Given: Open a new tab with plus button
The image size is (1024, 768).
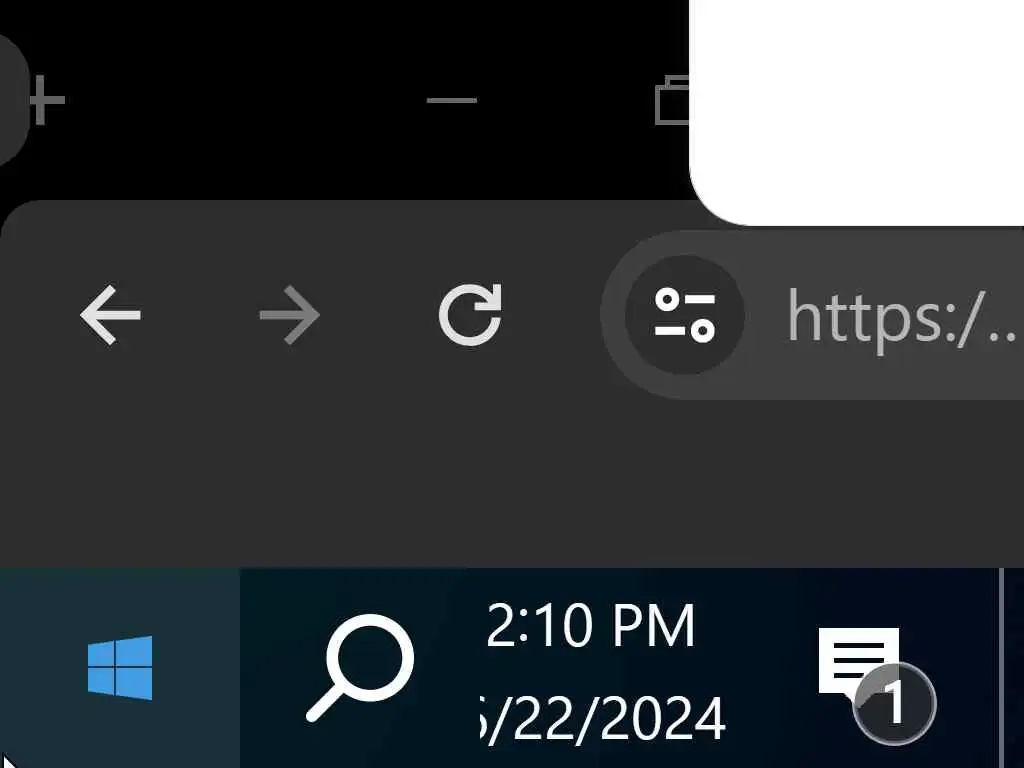Looking at the screenshot, I should click(44, 100).
